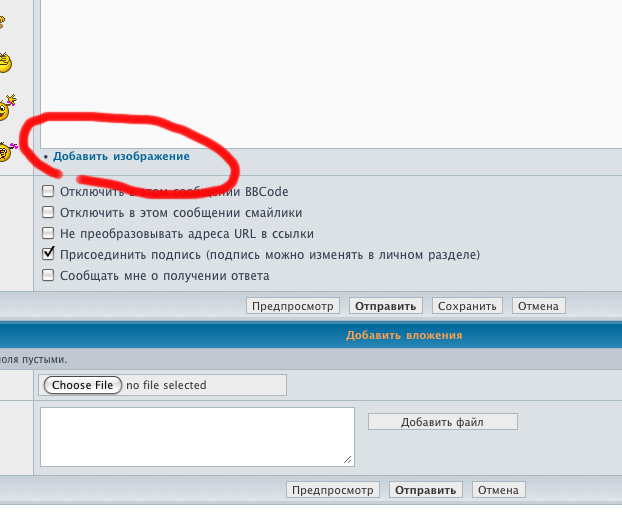
Task: Submit post with the upper 'Отправить' button
Action: click(x=385, y=306)
